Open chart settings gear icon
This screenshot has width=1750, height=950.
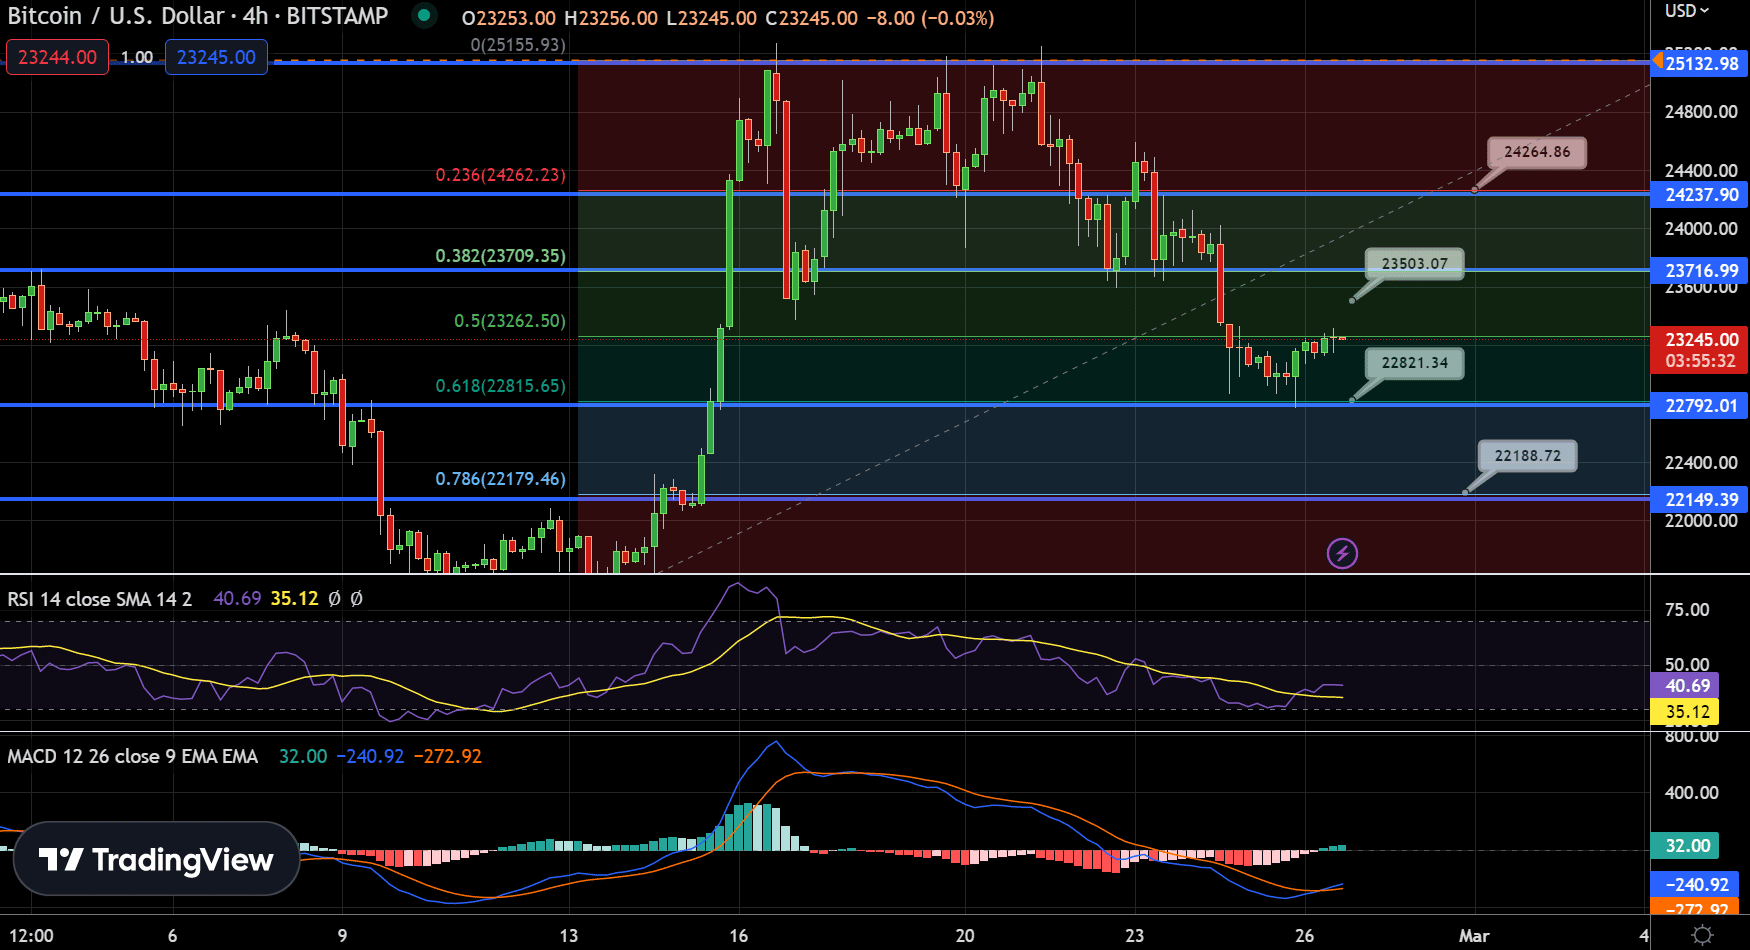point(1702,935)
